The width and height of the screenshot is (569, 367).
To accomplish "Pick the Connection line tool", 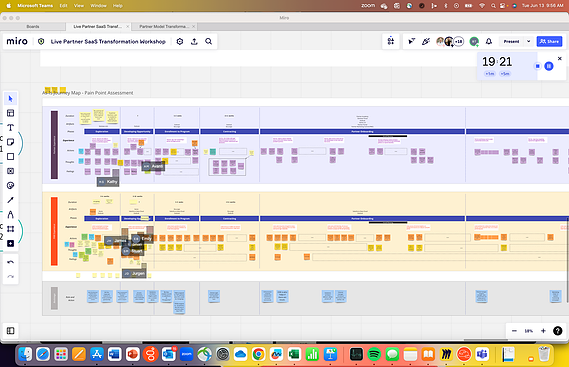I will [11, 200].
